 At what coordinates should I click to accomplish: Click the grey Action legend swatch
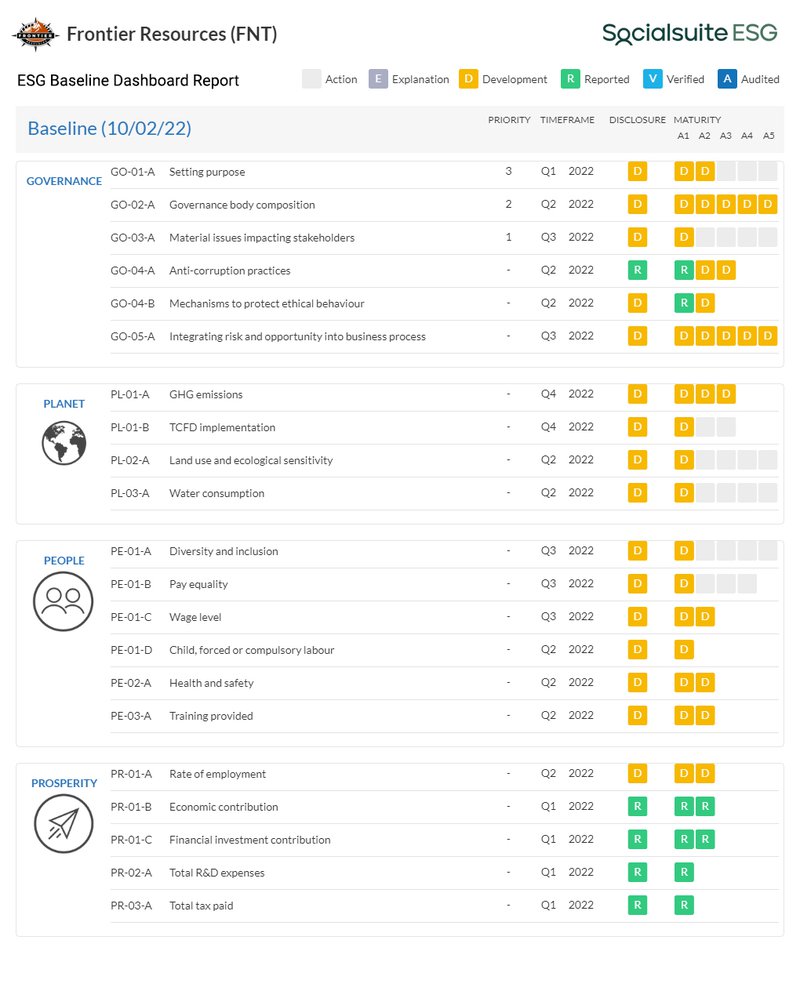(x=312, y=79)
